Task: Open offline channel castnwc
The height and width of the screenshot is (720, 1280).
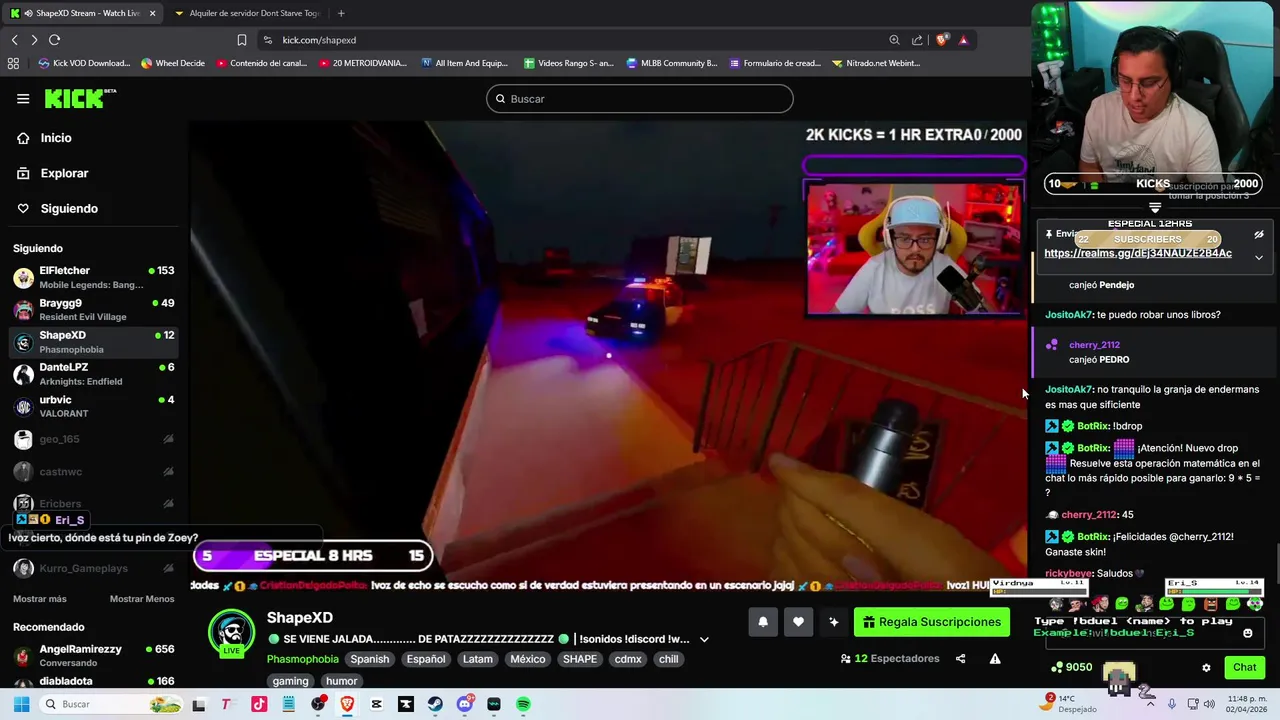Action: click(x=94, y=471)
